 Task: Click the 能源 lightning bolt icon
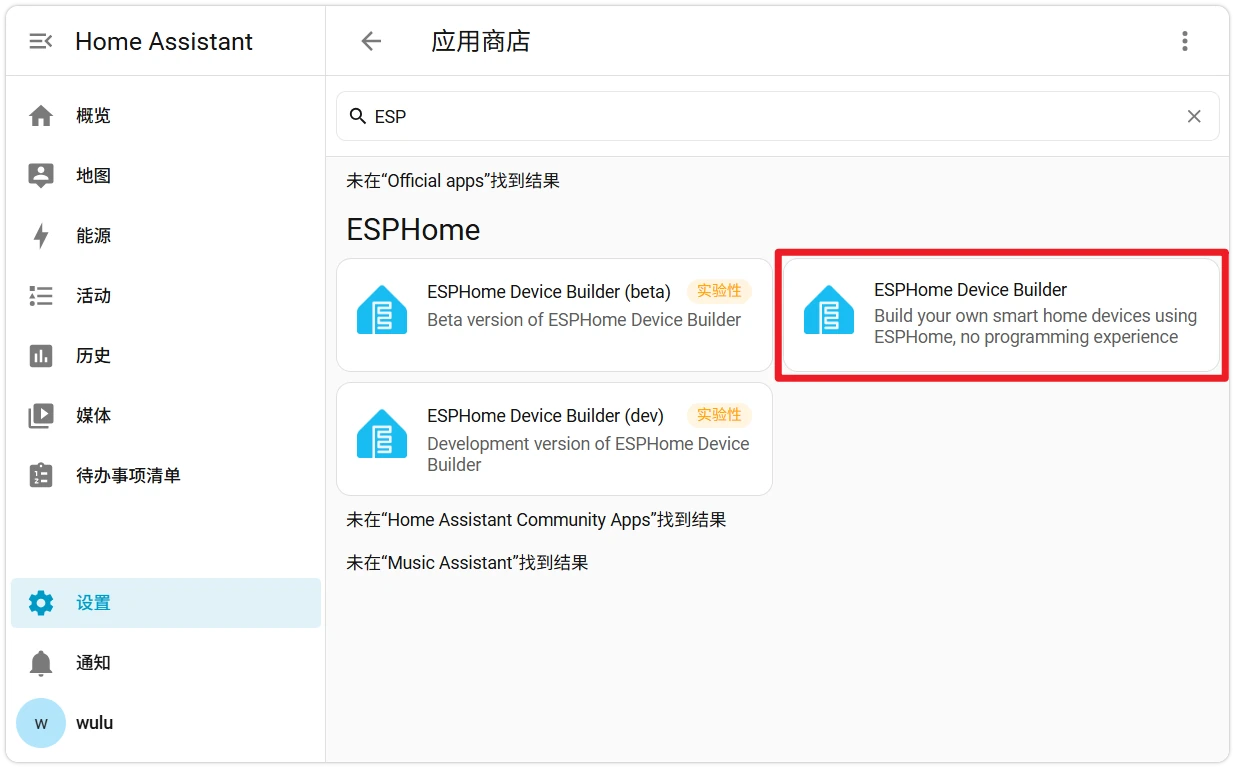41,236
